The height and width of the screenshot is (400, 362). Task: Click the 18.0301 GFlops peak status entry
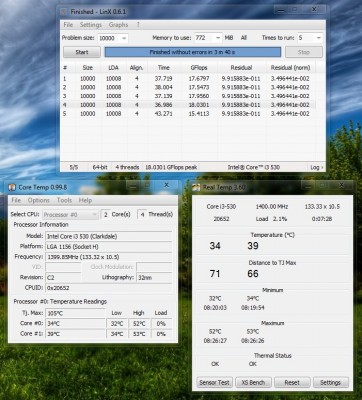point(171,167)
